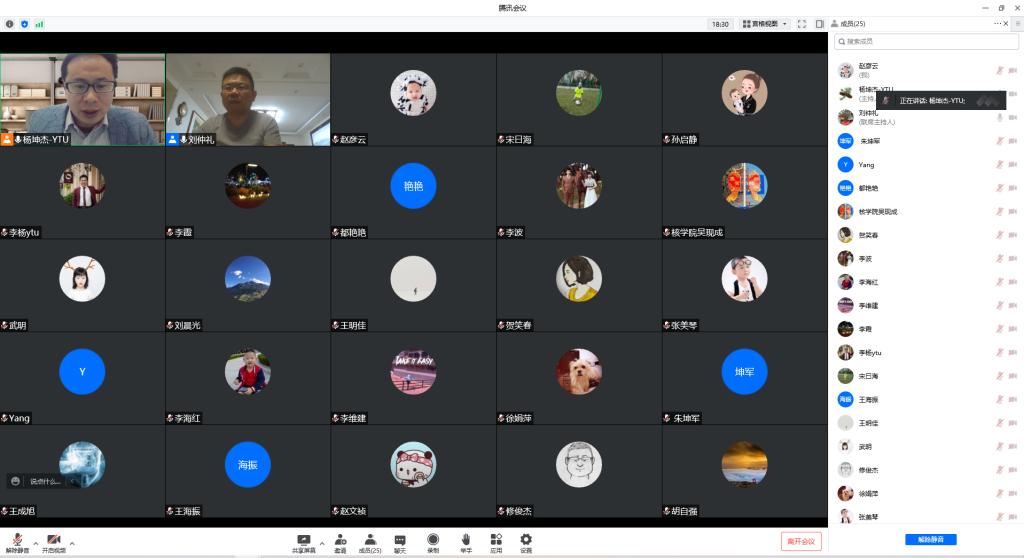Open the Chat (聊天) icon in toolbar

coord(399,540)
